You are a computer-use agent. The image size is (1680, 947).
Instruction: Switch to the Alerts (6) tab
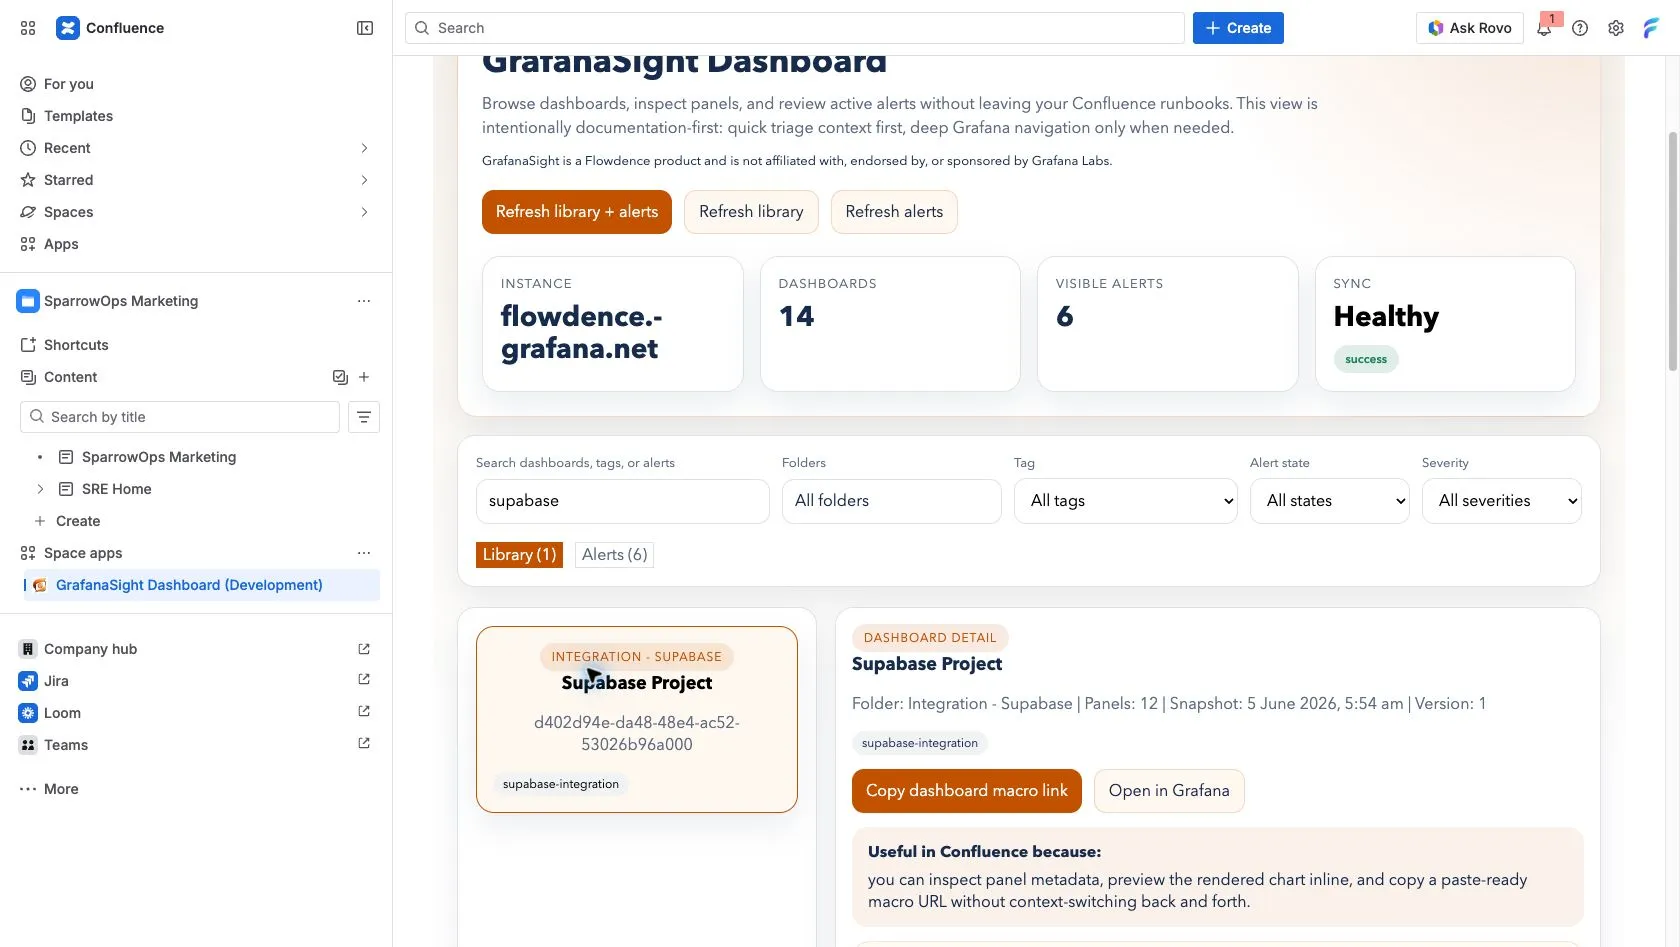pyautogui.click(x=615, y=555)
